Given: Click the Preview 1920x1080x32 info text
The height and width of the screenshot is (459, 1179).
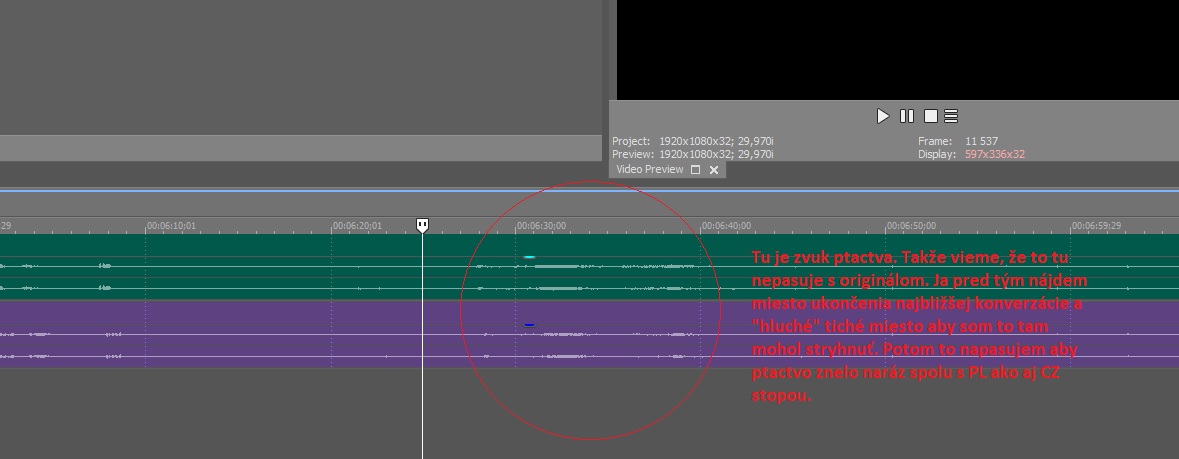Looking at the screenshot, I should [x=693, y=154].
